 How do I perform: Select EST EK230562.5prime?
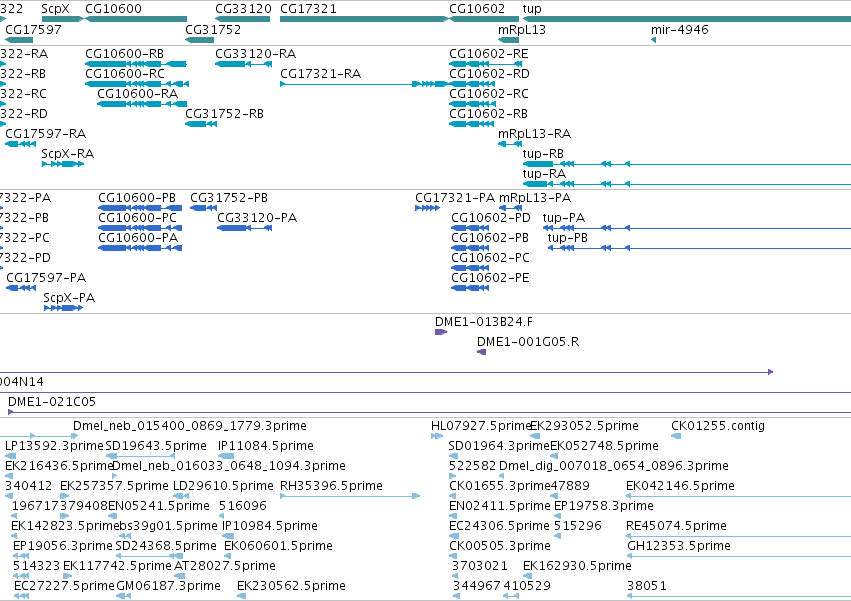pyautogui.click(x=291, y=586)
